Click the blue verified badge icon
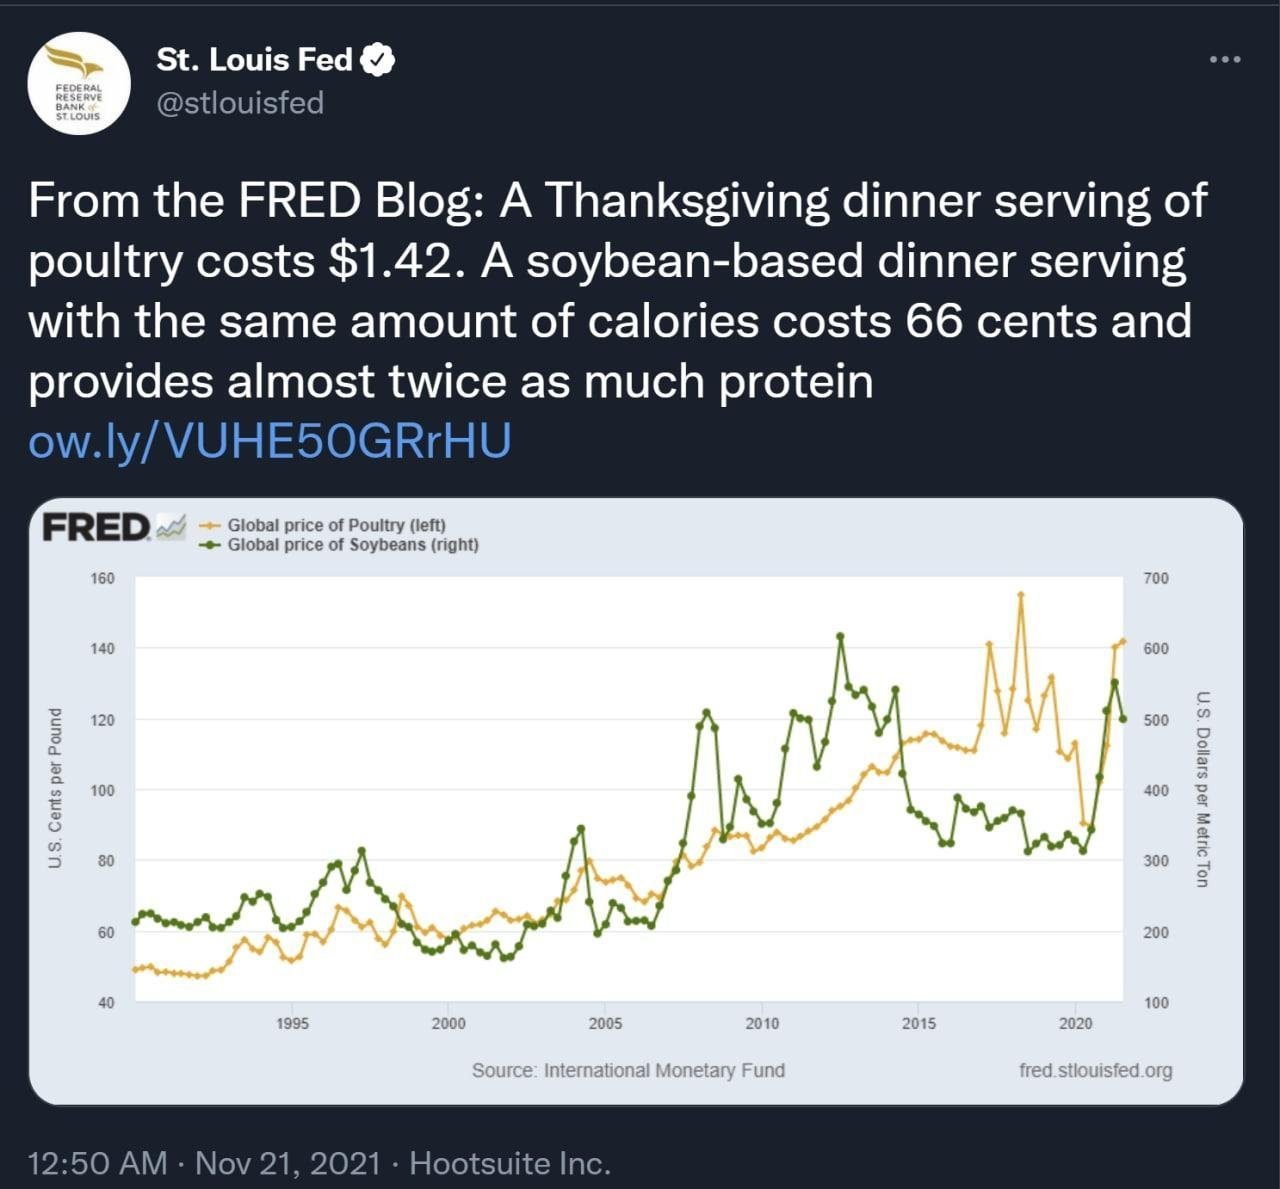The image size is (1280, 1189). tap(377, 60)
